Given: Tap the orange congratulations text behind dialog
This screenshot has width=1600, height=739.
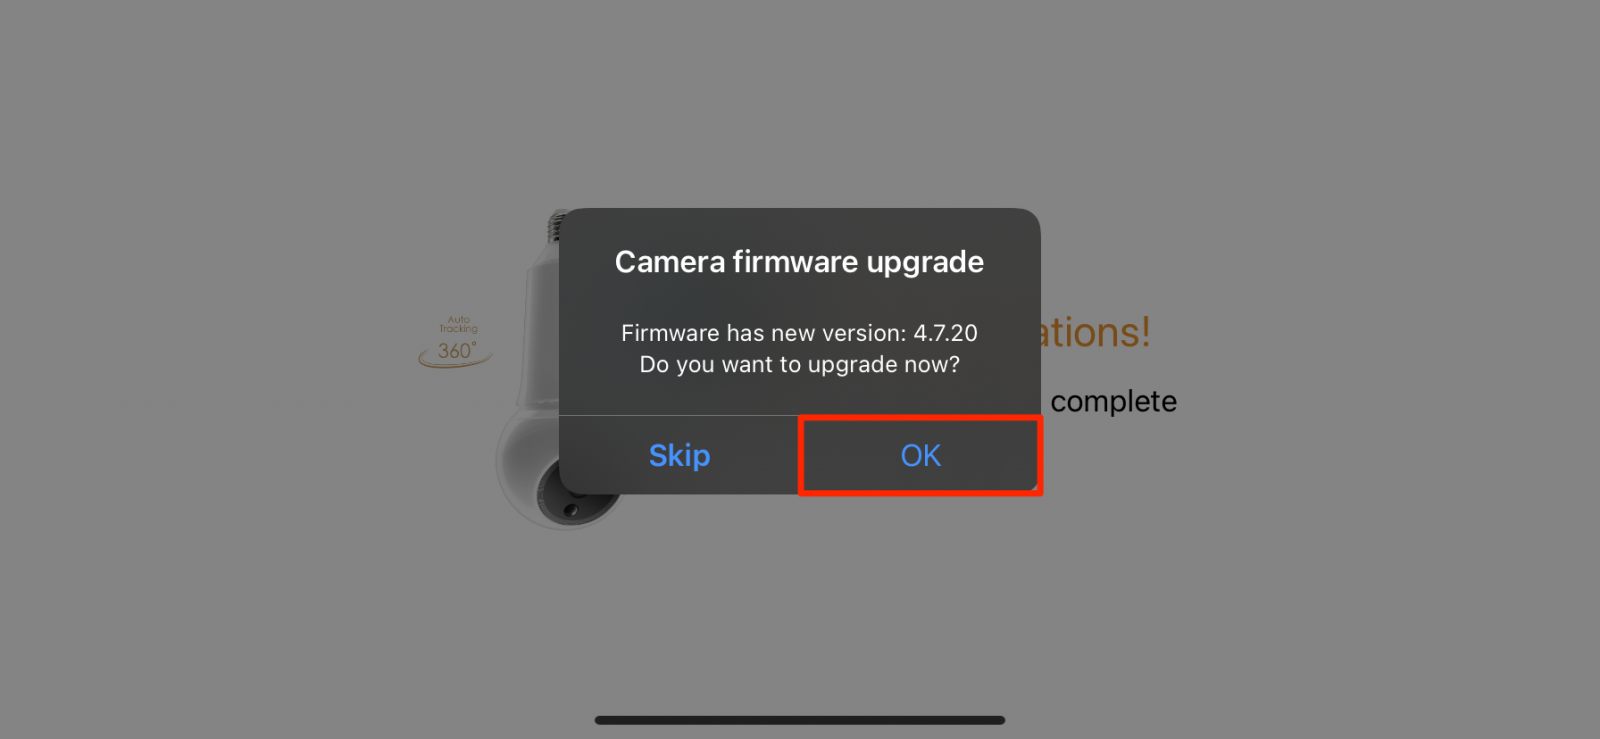Looking at the screenshot, I should (1096, 332).
